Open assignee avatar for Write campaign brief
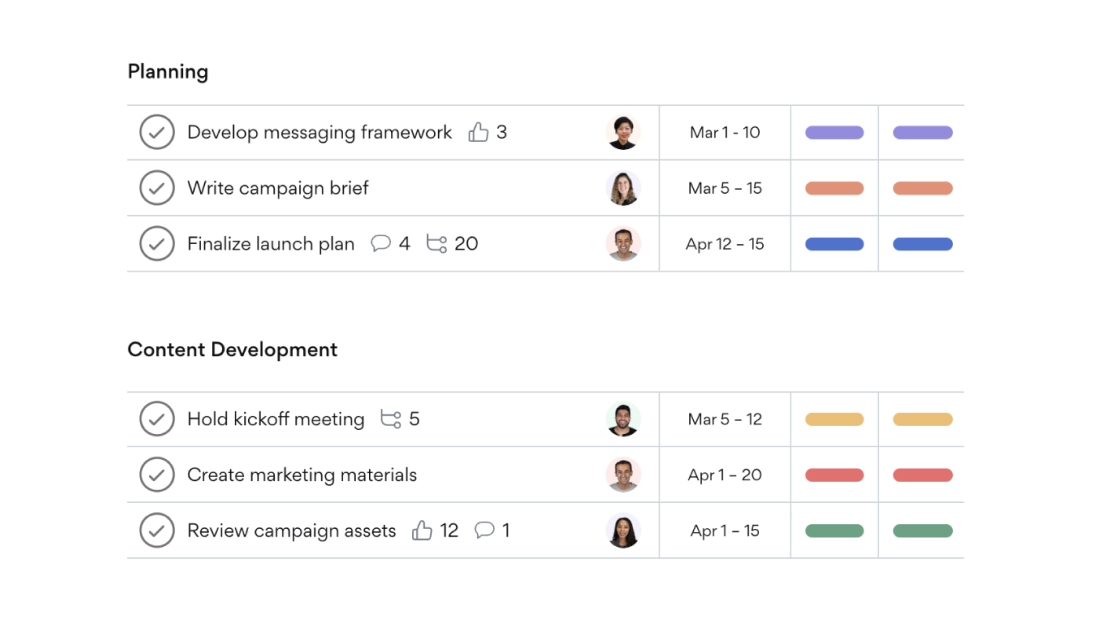Image resolution: width=1110 pixels, height=619 pixels. (624, 188)
